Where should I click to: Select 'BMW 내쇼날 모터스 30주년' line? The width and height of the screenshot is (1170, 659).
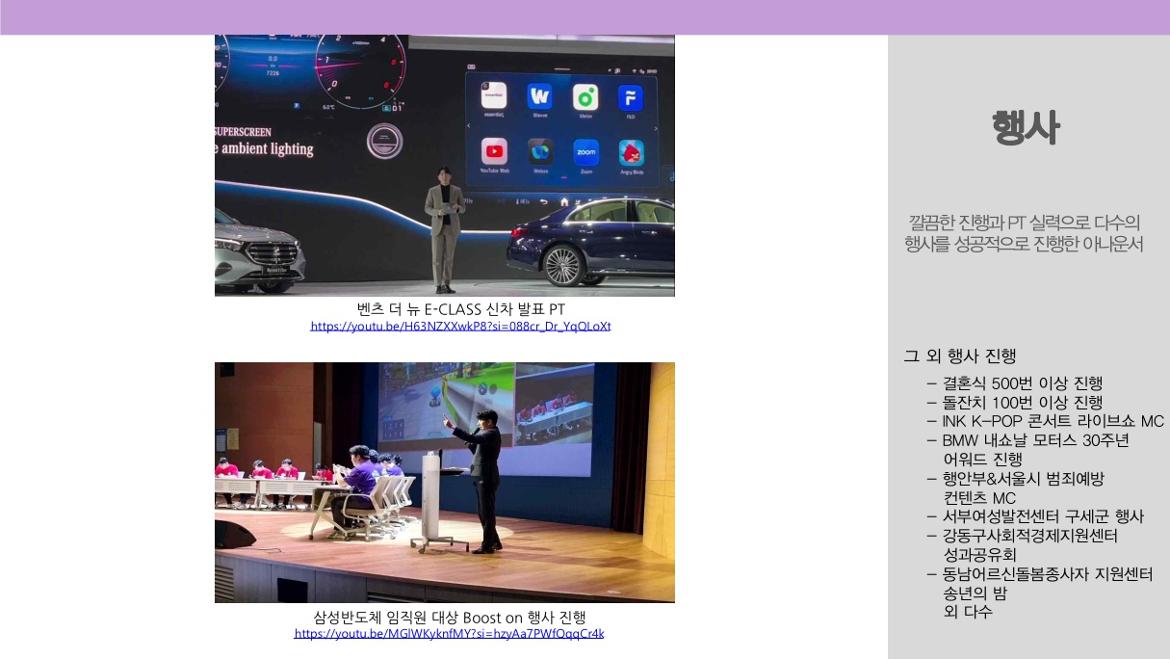pos(1036,440)
